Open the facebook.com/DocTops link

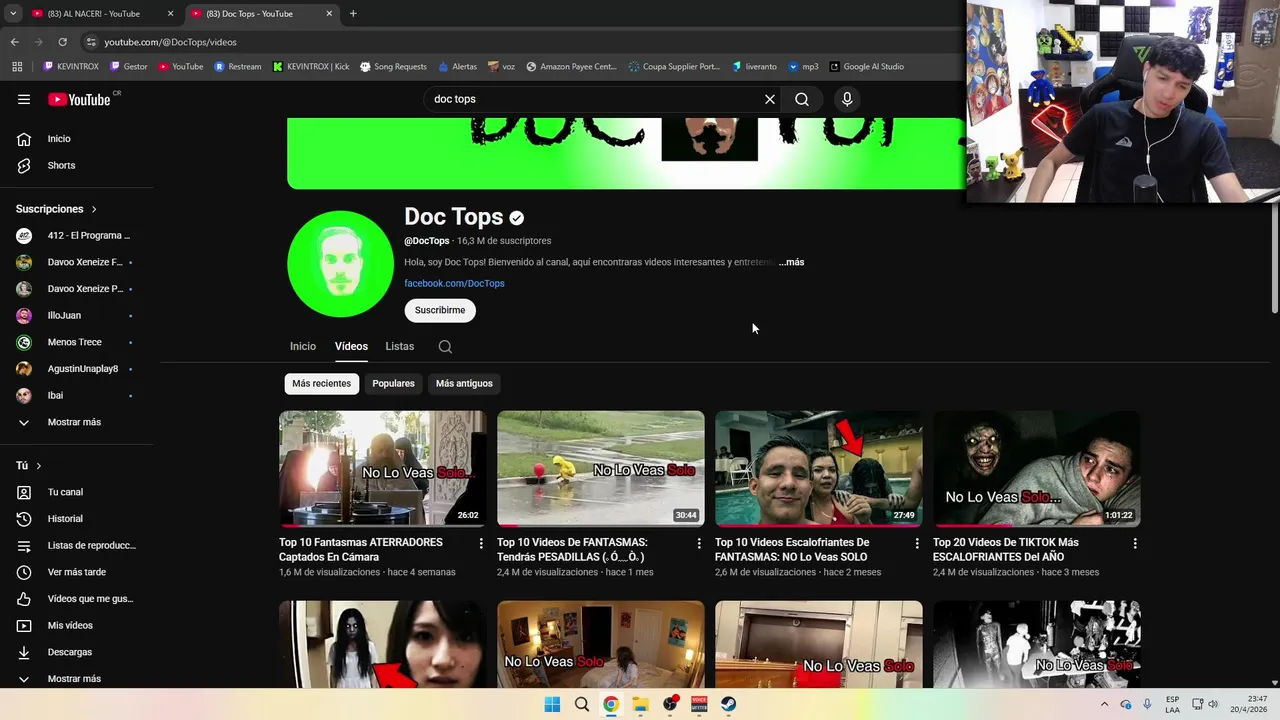point(454,283)
